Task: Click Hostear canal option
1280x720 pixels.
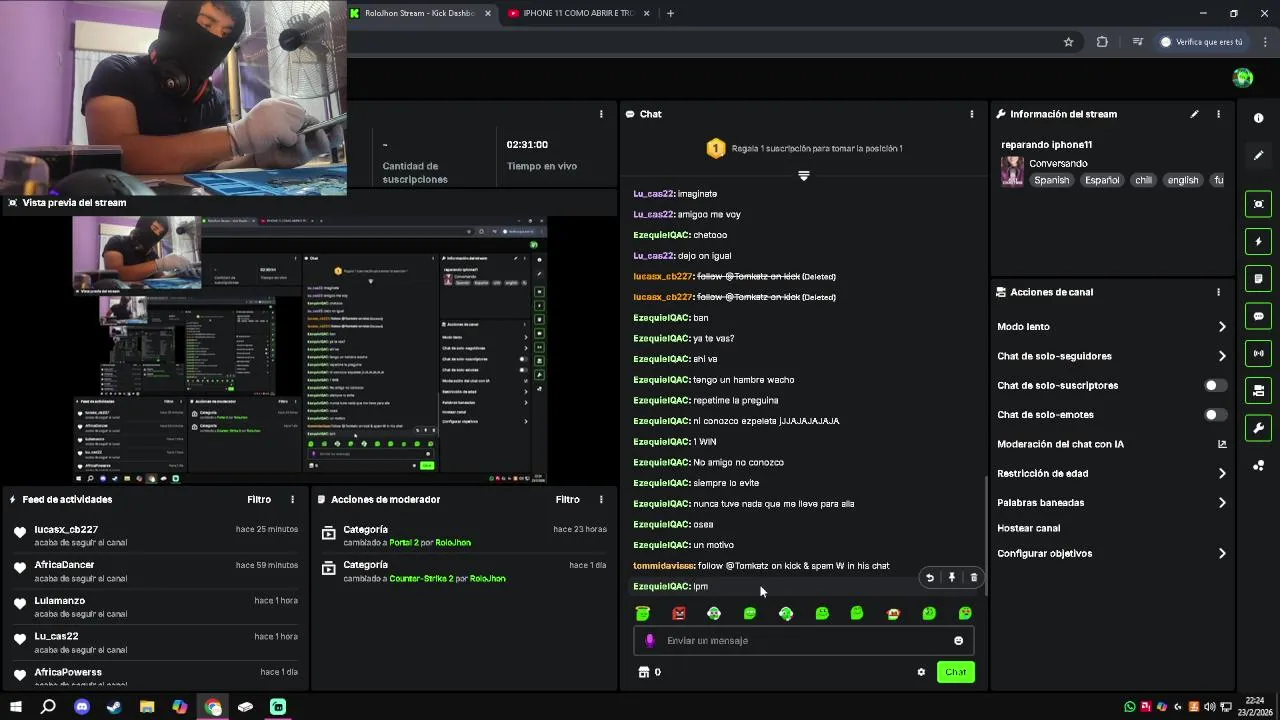Action: click(1028, 528)
